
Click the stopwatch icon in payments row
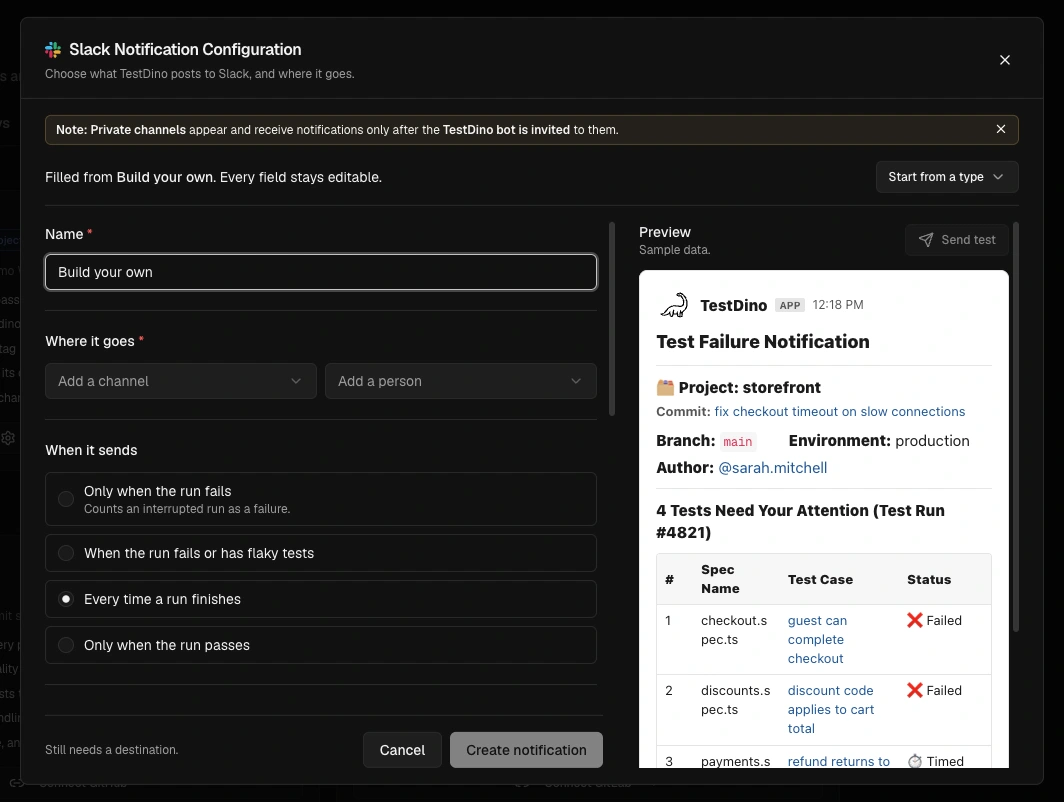pyautogui.click(x=914, y=761)
